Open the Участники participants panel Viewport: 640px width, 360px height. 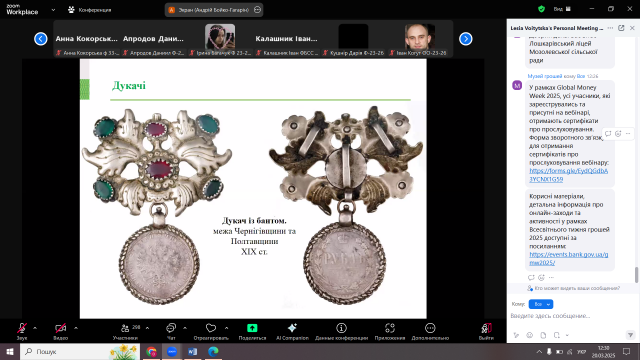(x=125, y=331)
